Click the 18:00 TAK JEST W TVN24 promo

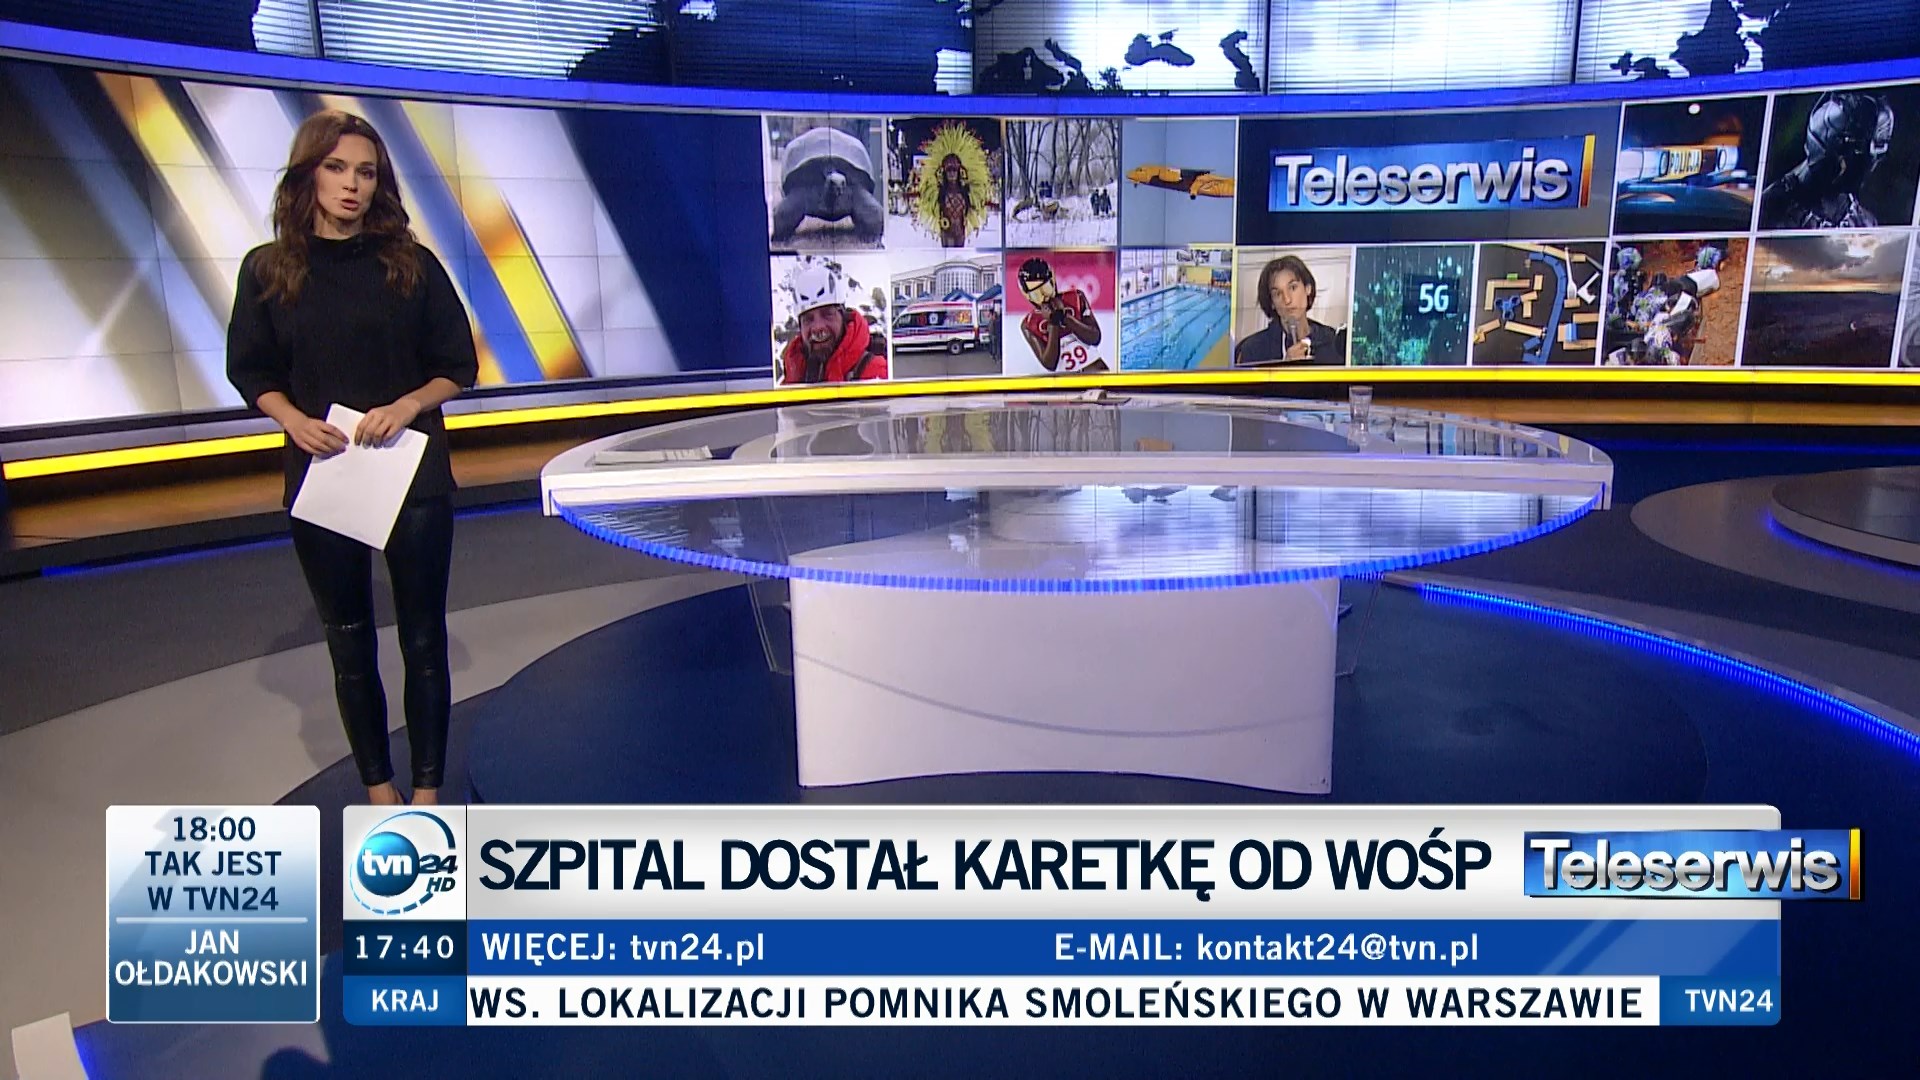point(213,864)
